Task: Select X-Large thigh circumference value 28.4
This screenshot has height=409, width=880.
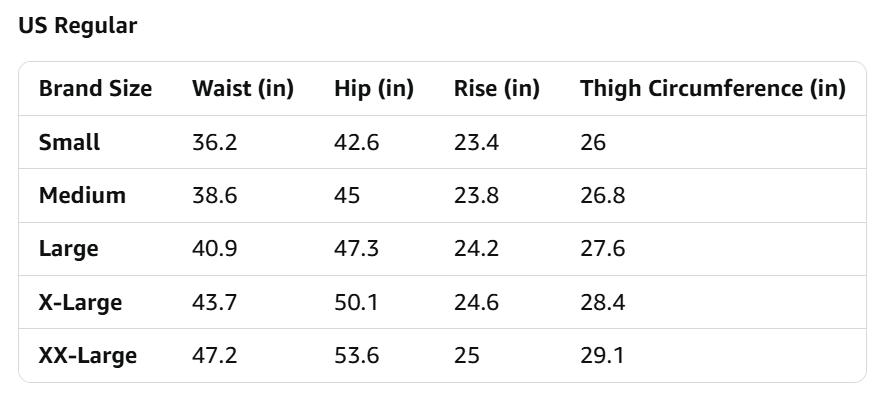Action: click(602, 302)
